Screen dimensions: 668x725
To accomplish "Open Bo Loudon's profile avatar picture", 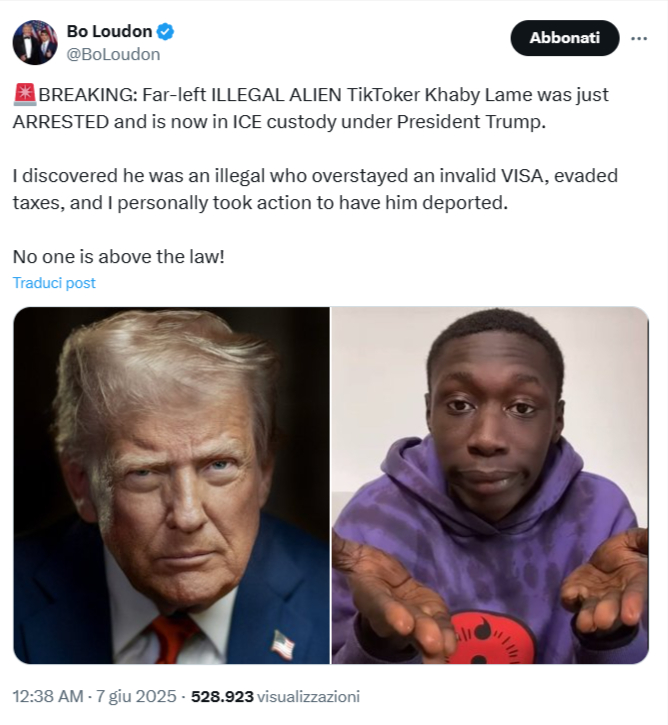I will click(35, 42).
